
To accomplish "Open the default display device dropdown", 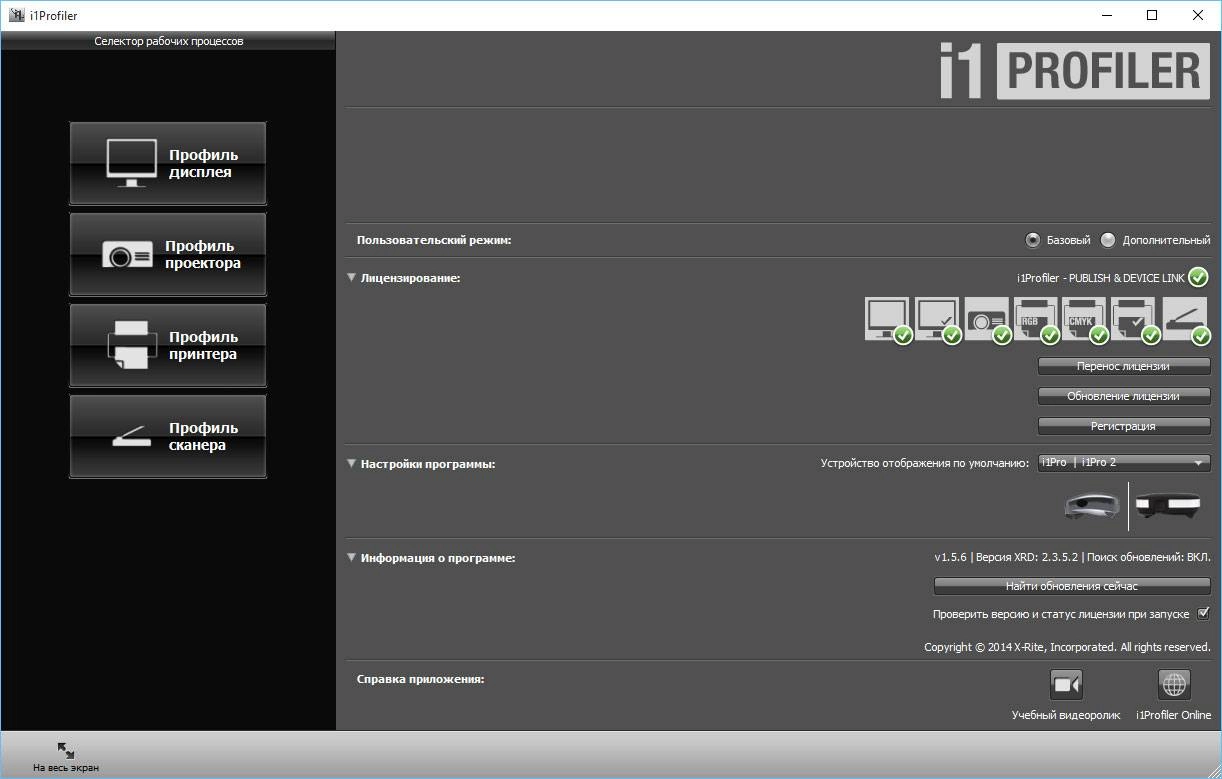I will 1124,462.
